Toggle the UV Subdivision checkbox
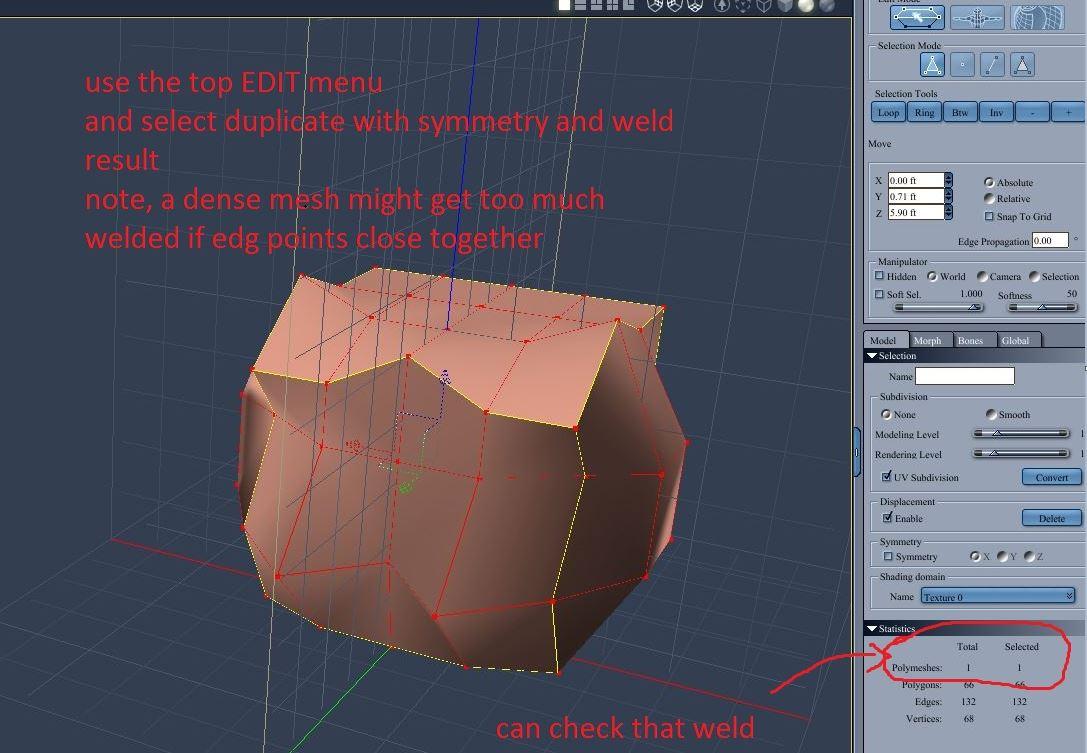Screen dimensions: 1087x753 887,477
